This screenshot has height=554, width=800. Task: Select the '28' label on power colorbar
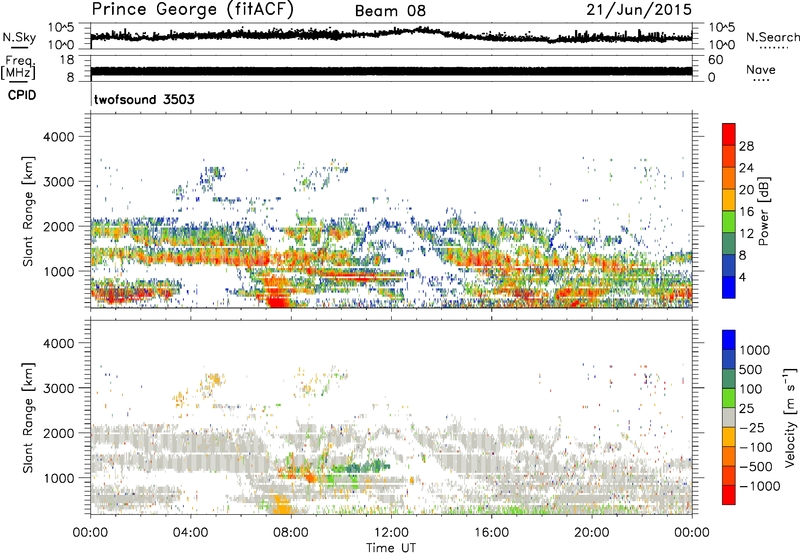click(746, 146)
